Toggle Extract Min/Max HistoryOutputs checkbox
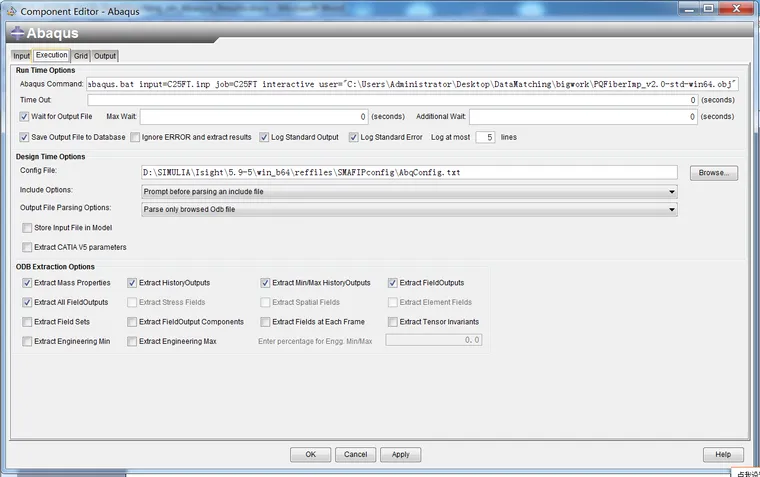The image size is (760, 477). point(265,283)
